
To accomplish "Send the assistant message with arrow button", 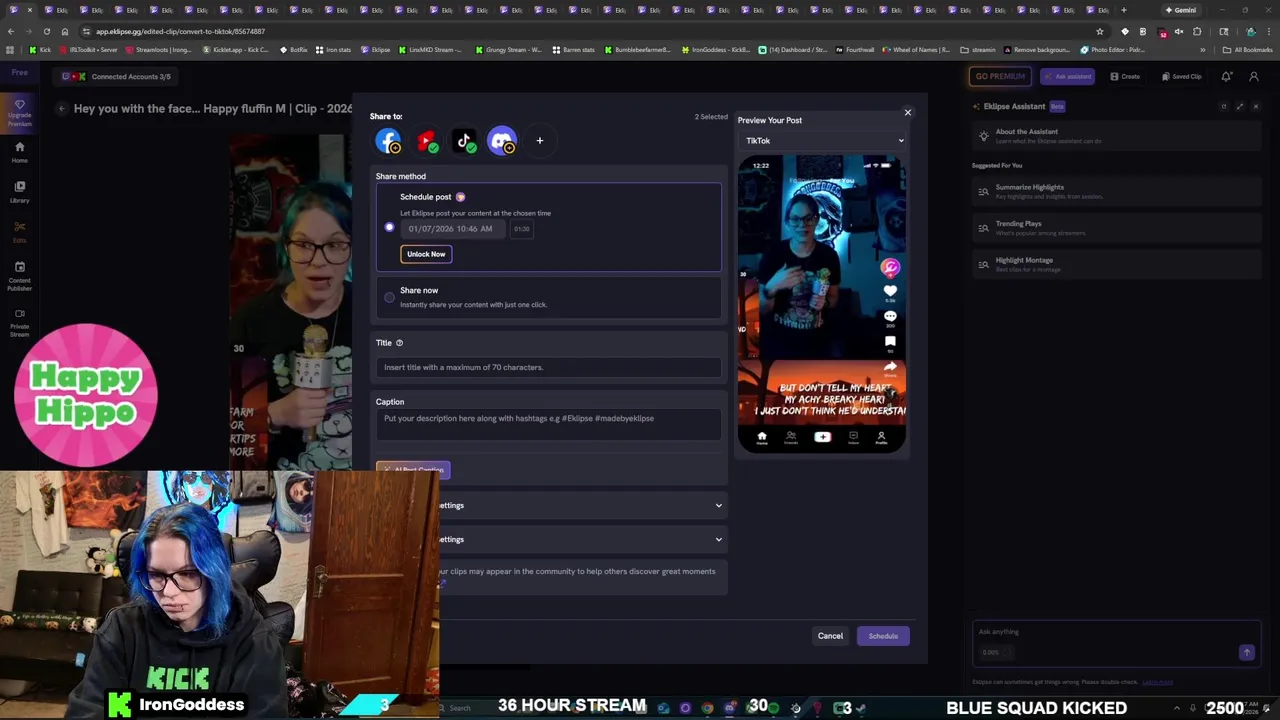I will pos(1247,652).
